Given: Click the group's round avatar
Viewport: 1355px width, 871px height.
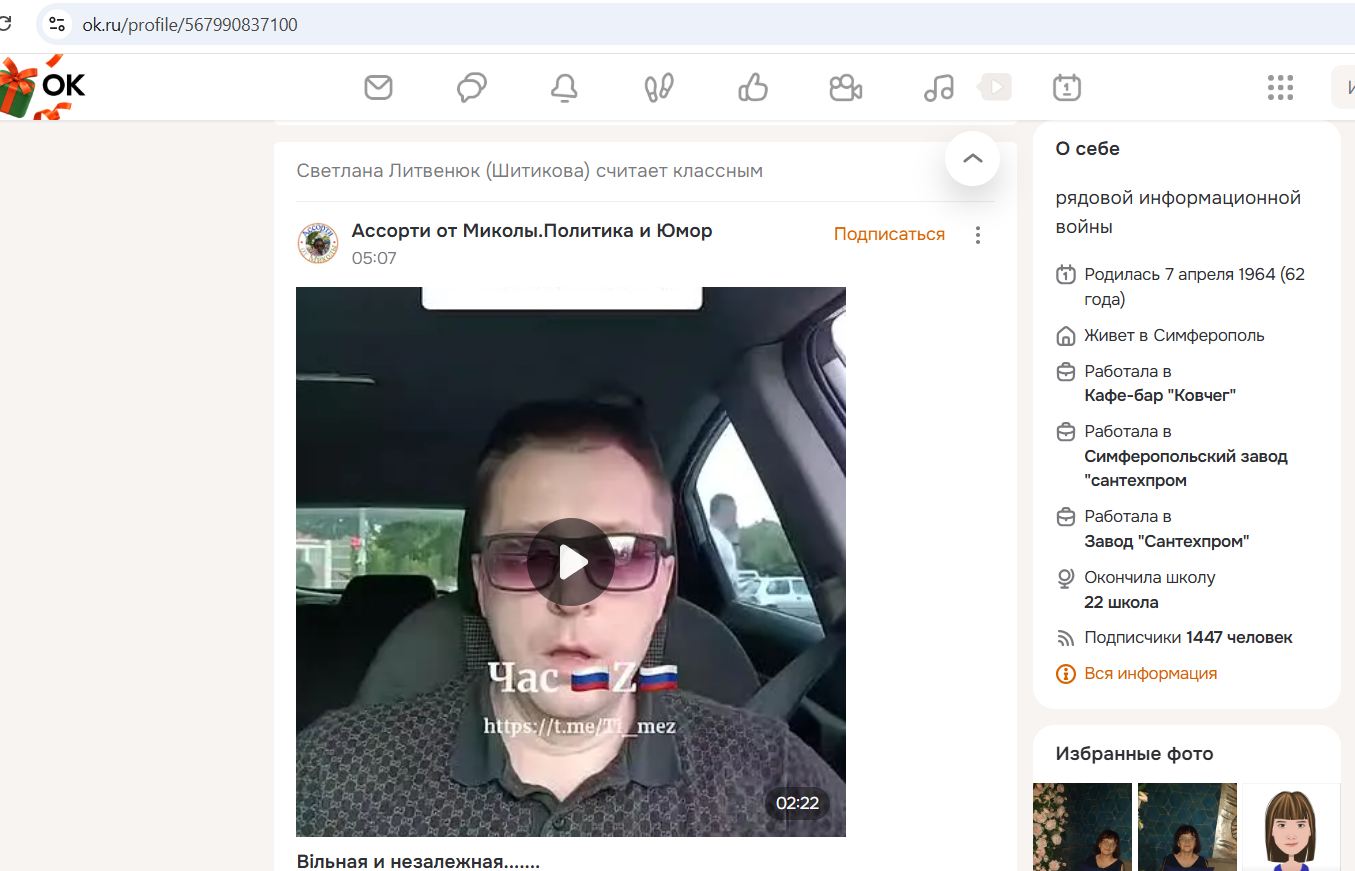Looking at the screenshot, I should [x=318, y=243].
